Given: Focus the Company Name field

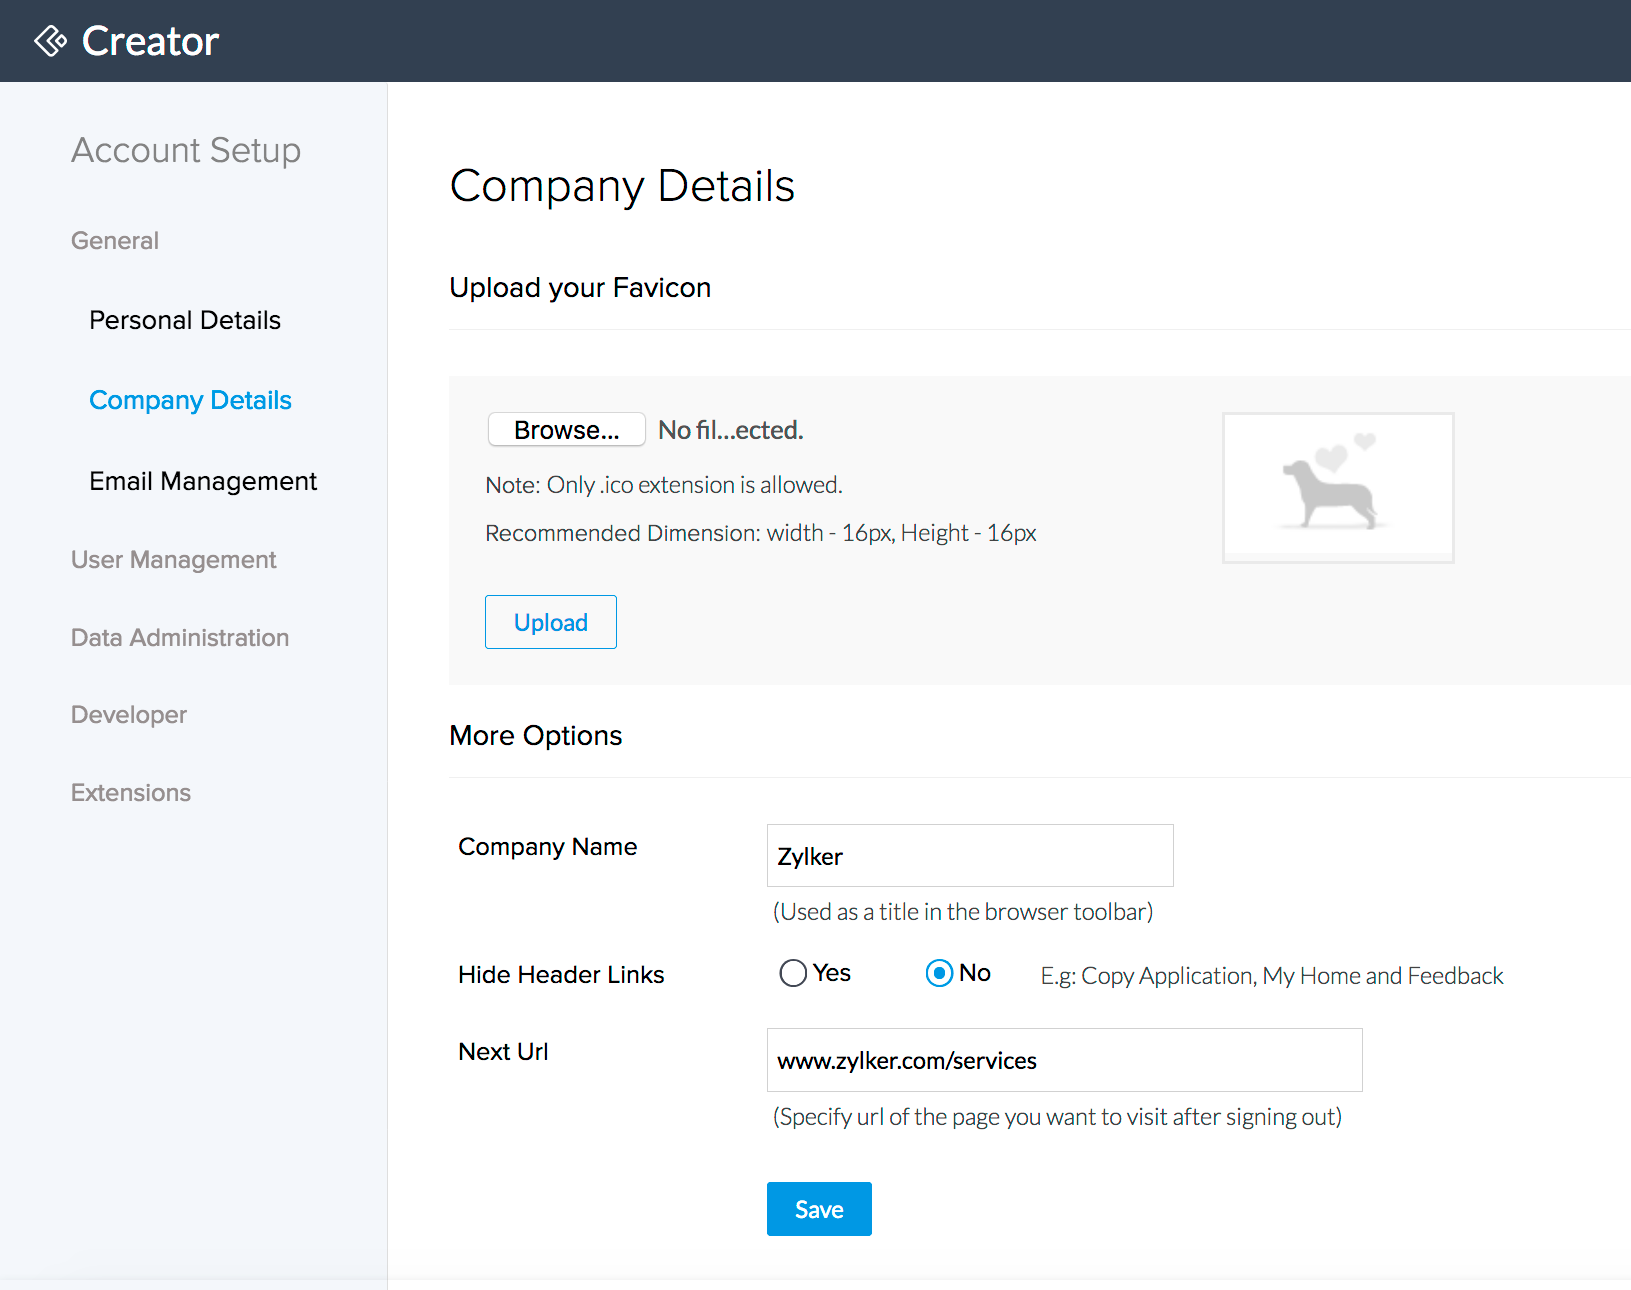Looking at the screenshot, I should coord(970,856).
